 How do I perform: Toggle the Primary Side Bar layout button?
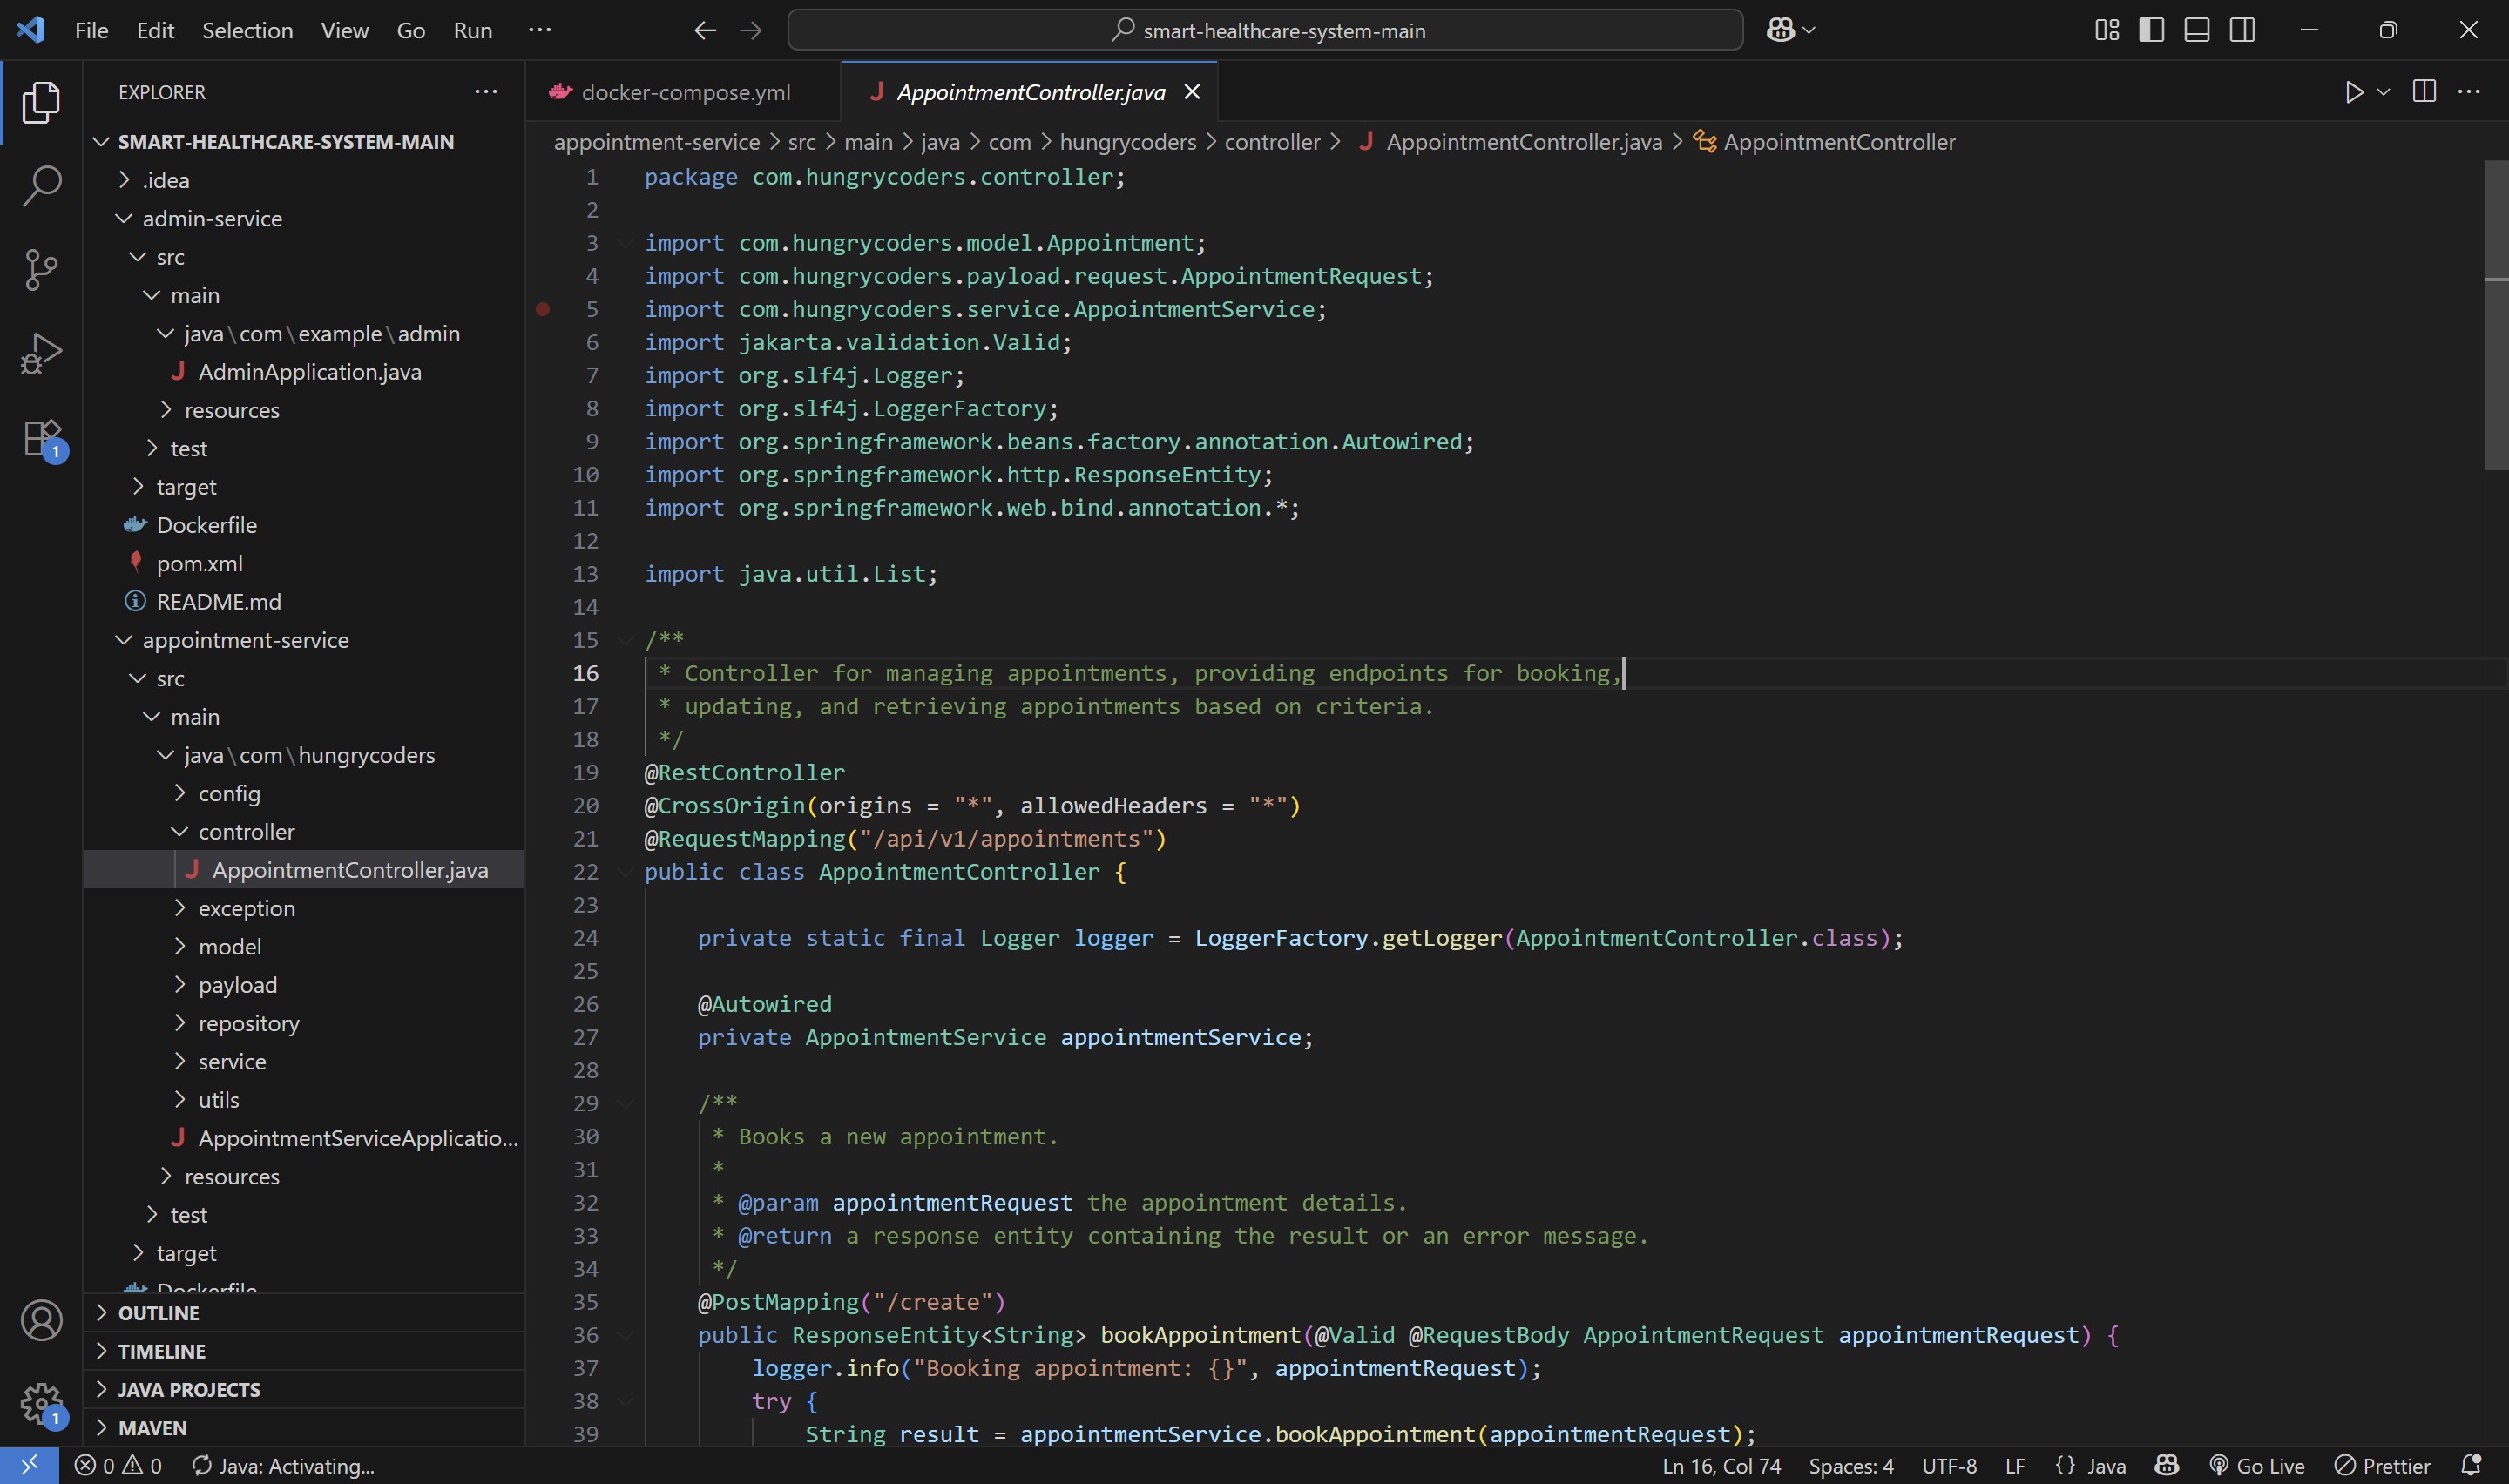(2151, 30)
